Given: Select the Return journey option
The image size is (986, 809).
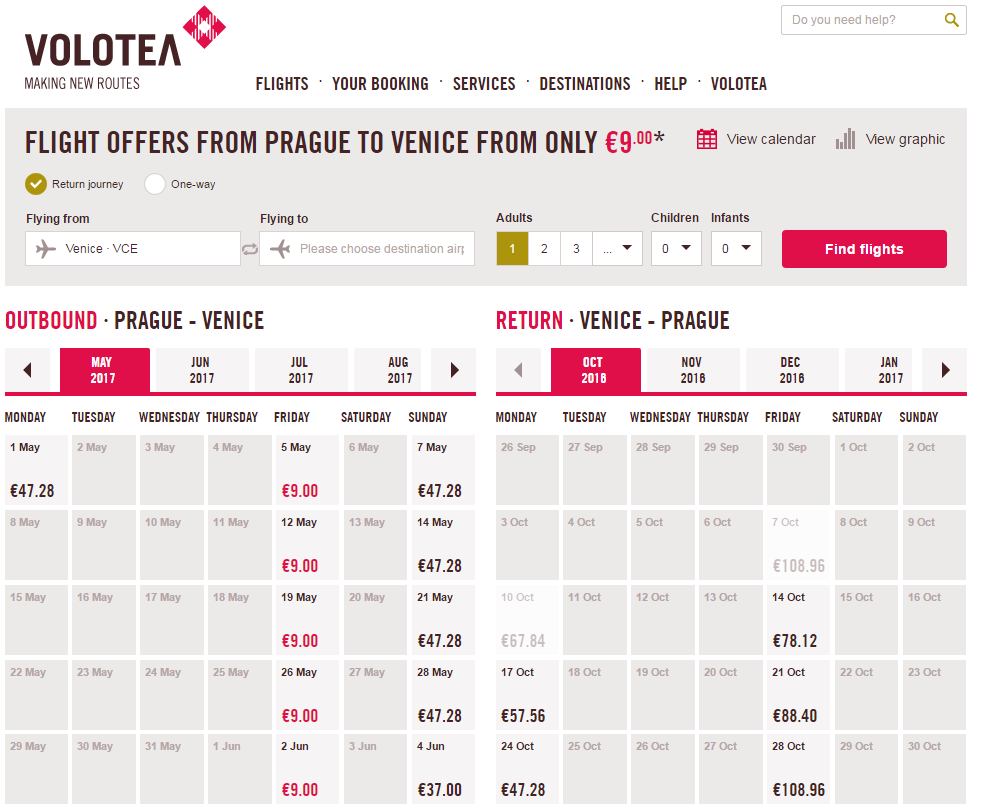Looking at the screenshot, I should [36, 184].
